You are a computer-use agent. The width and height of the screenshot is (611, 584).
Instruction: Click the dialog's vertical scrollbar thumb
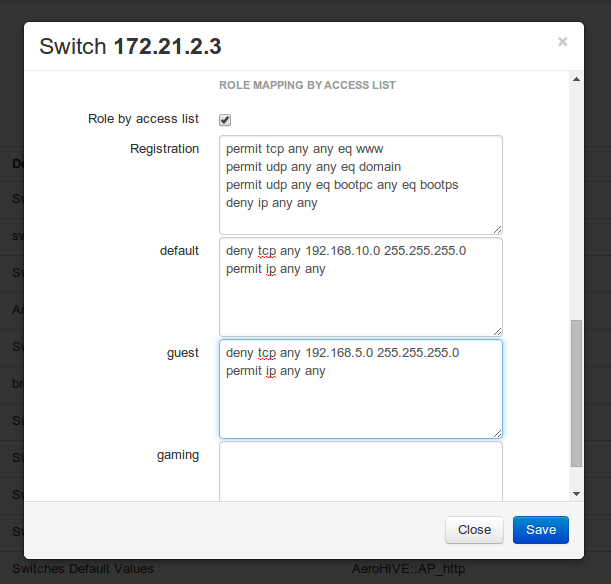click(576, 393)
